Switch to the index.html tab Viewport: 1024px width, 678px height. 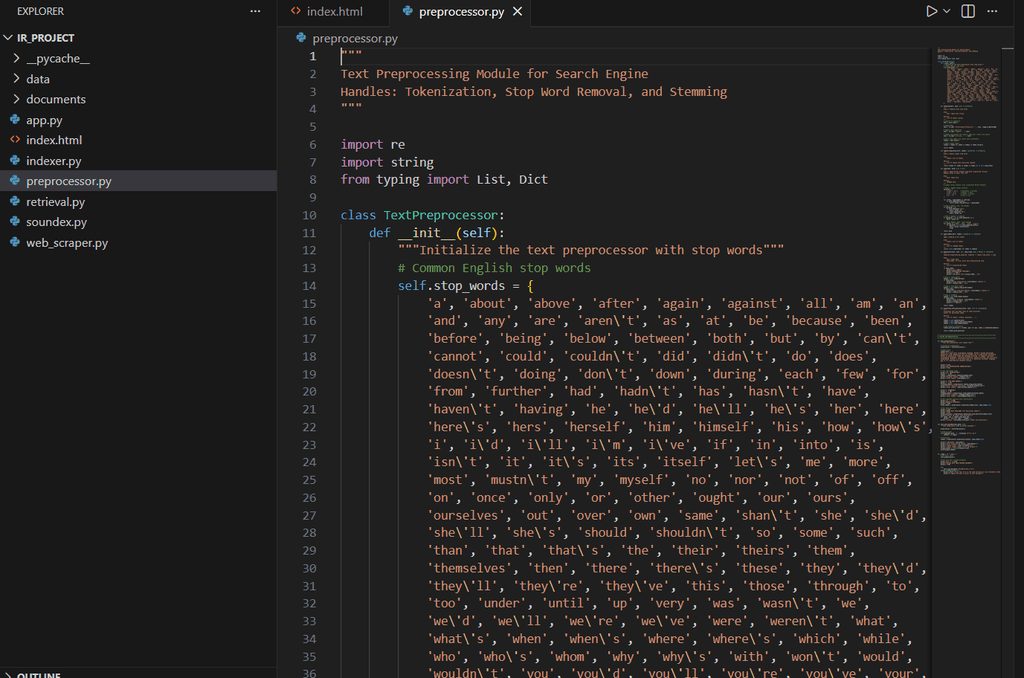tap(333, 12)
